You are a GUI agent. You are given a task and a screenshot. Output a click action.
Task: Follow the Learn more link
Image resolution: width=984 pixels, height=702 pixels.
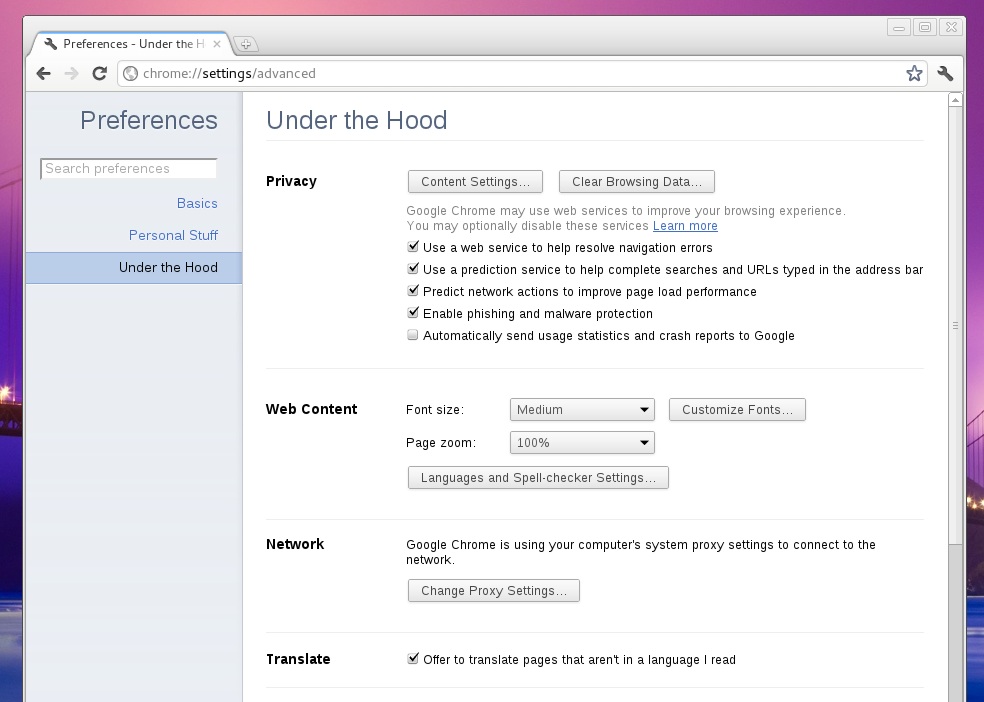click(x=685, y=226)
